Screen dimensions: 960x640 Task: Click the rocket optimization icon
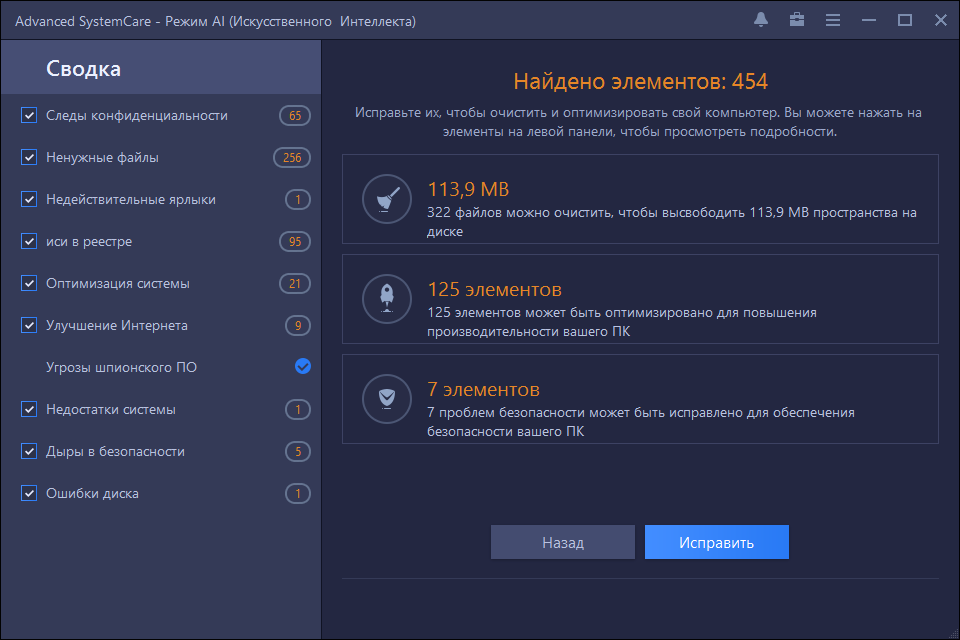click(x=387, y=298)
